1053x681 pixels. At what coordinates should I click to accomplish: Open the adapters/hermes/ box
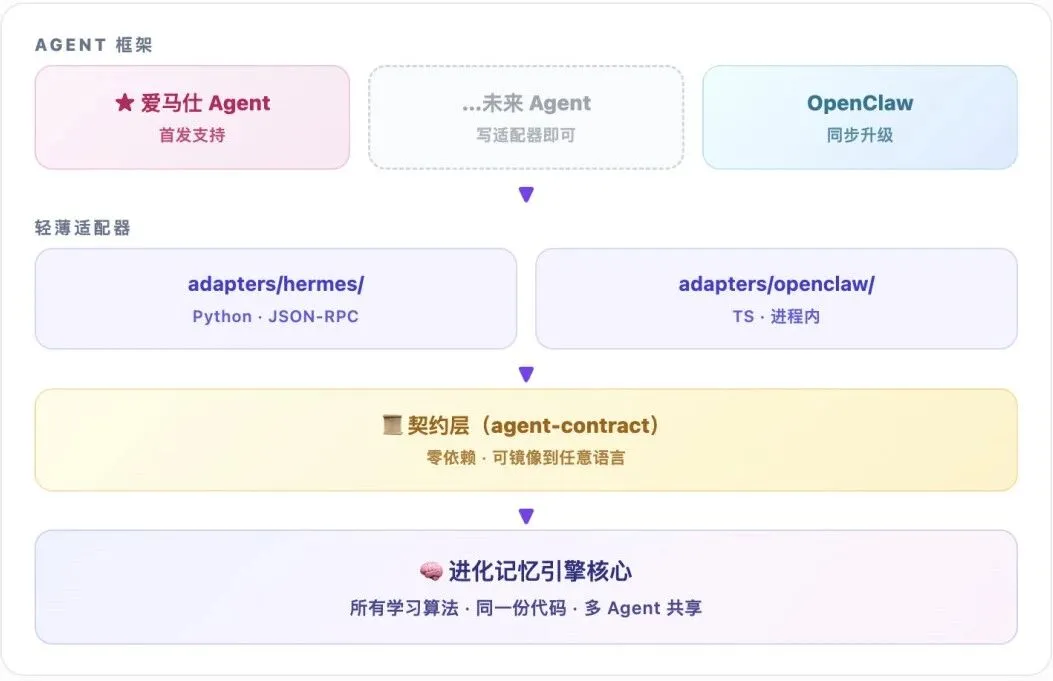click(276, 299)
